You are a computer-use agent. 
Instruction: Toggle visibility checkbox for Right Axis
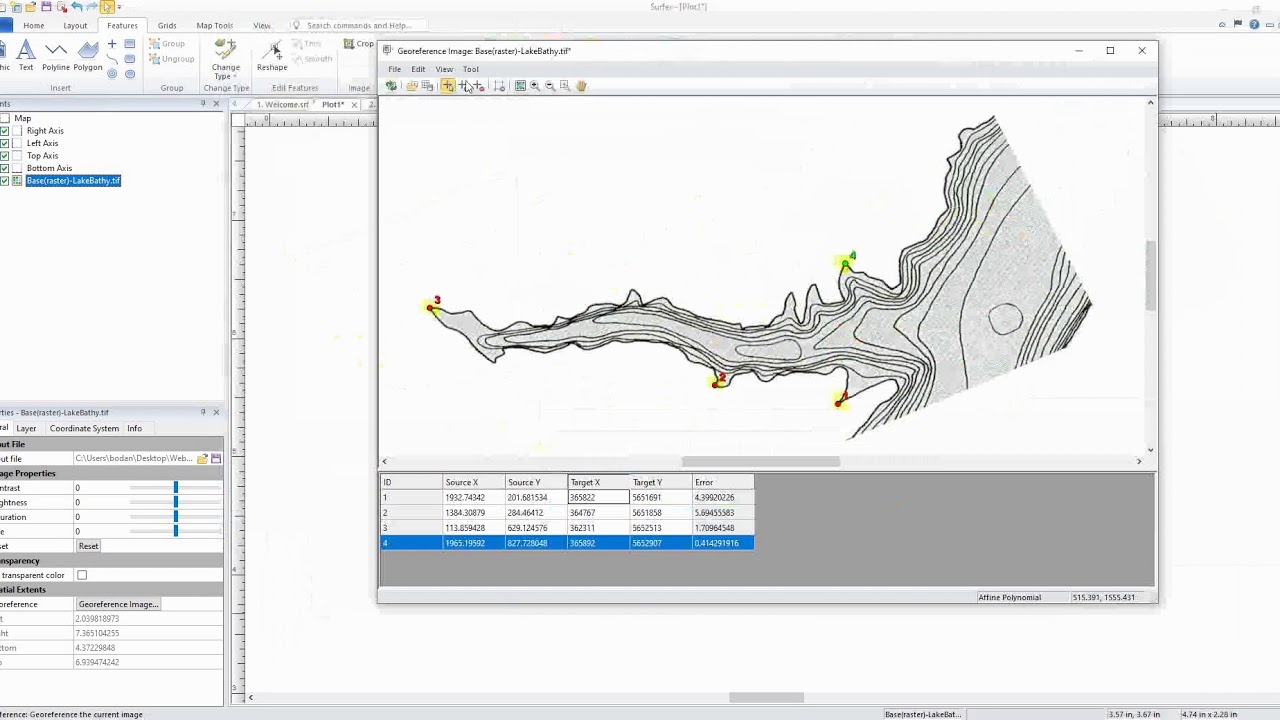pyautogui.click(x=5, y=131)
